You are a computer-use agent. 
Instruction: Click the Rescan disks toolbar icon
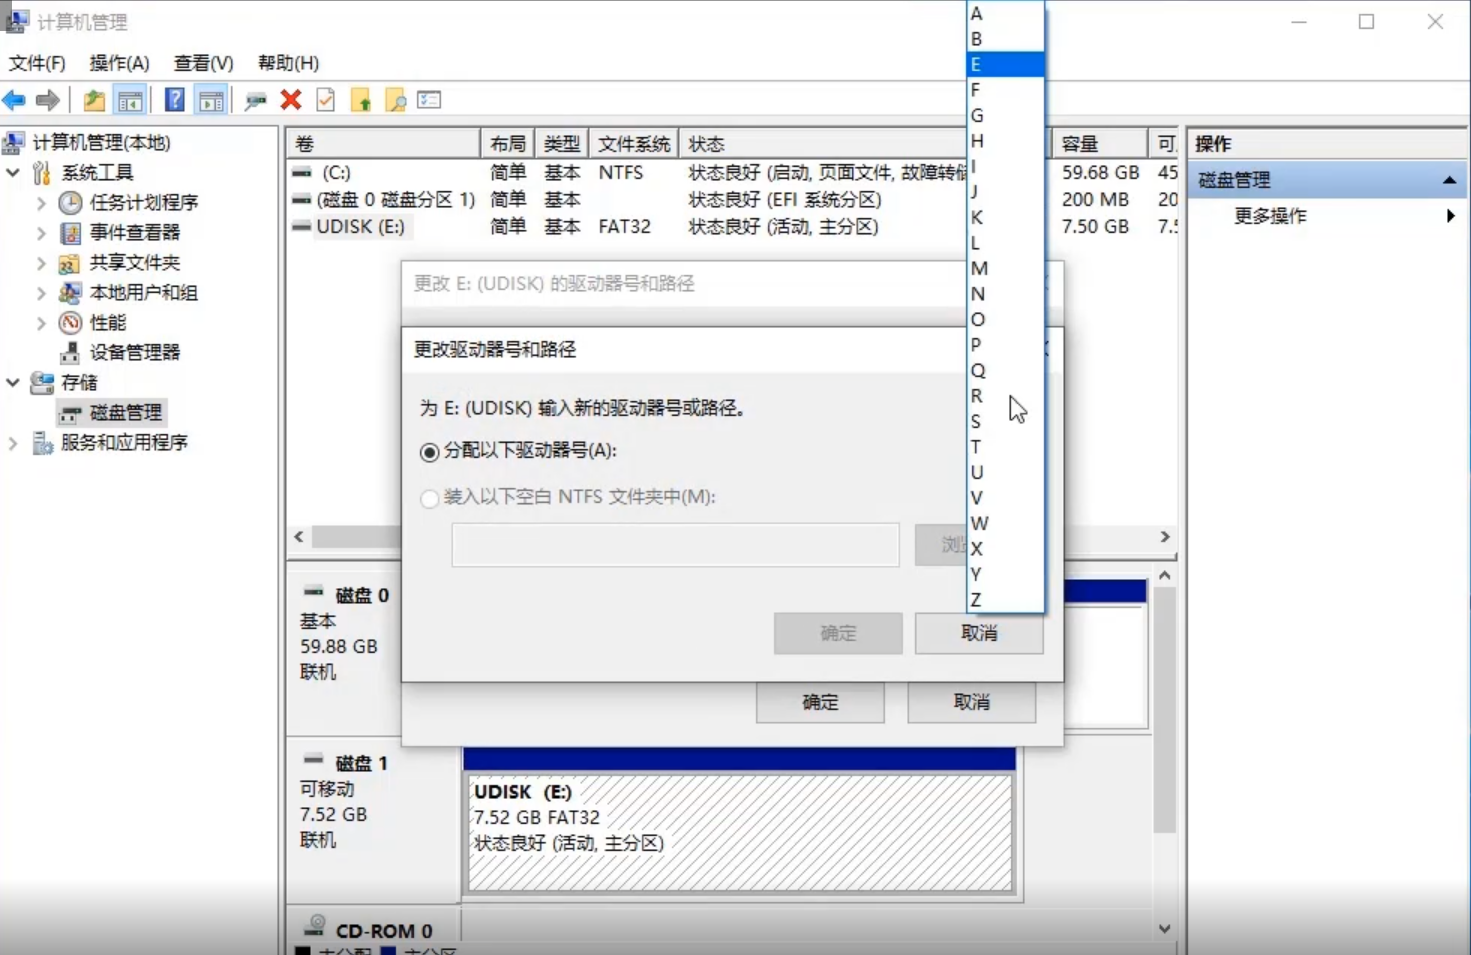click(x=255, y=100)
